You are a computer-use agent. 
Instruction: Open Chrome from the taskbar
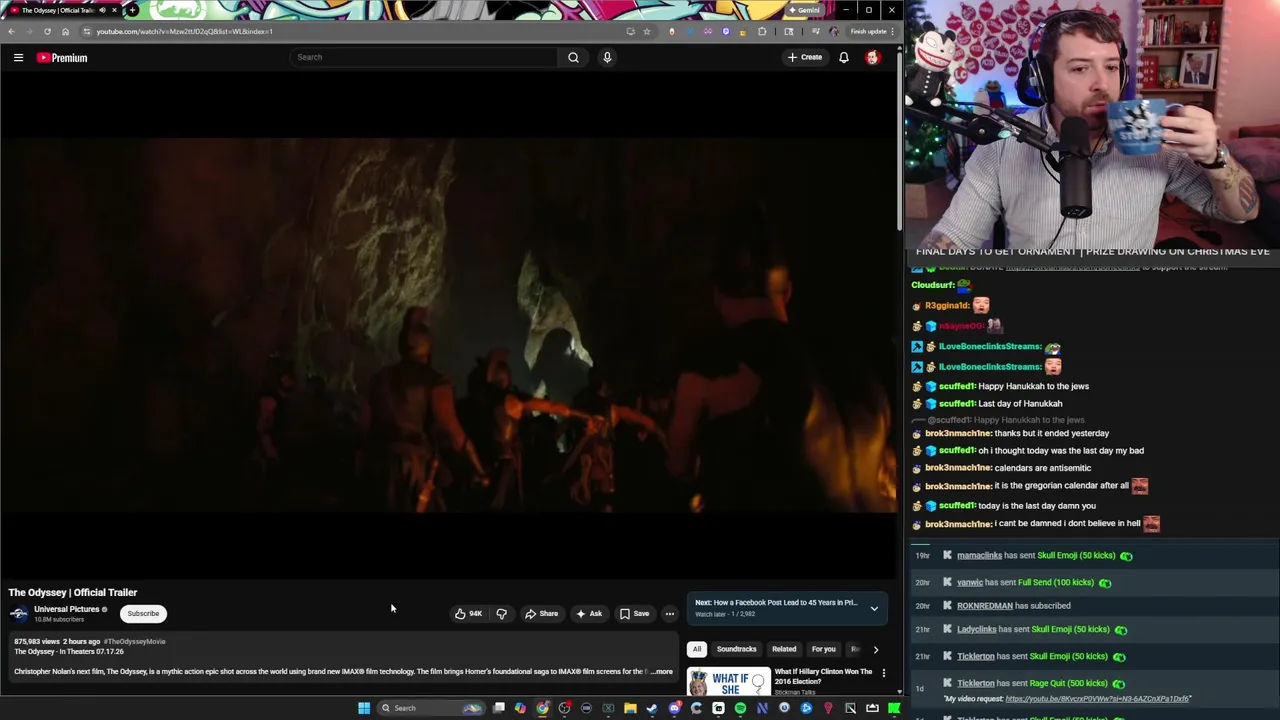(542, 708)
